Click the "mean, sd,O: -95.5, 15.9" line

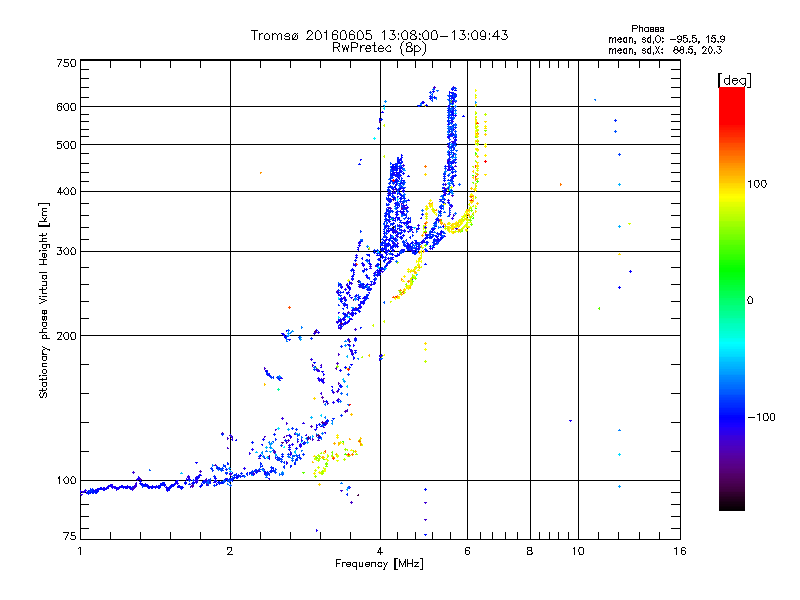click(x=666, y=39)
